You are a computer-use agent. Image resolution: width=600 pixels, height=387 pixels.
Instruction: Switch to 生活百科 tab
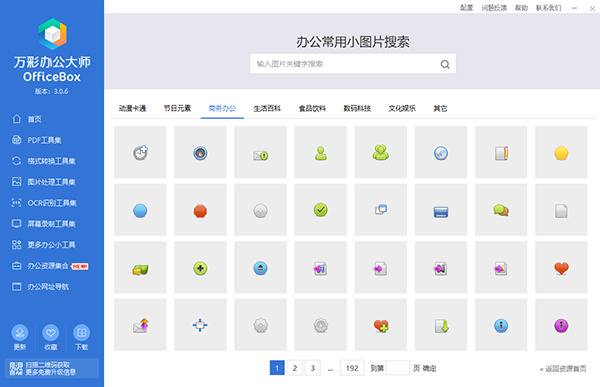(267, 109)
